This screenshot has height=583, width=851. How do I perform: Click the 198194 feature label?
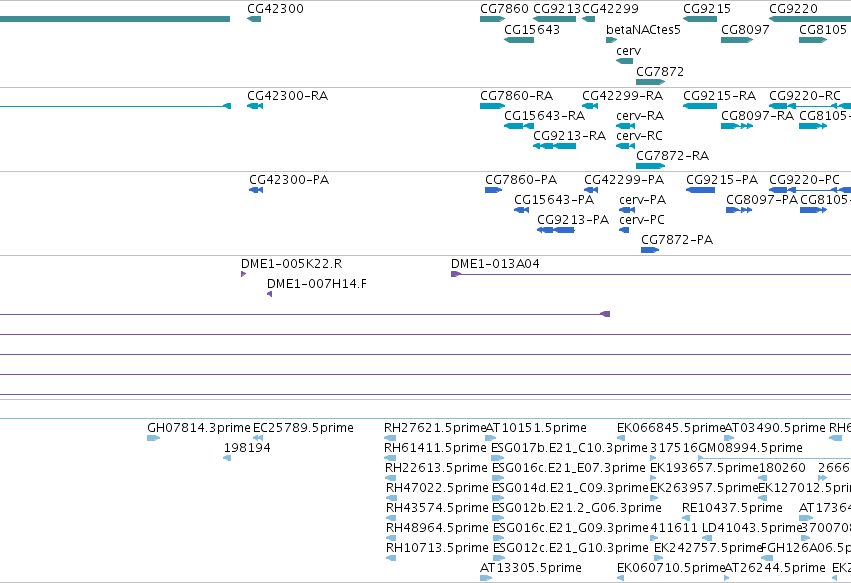247,448
